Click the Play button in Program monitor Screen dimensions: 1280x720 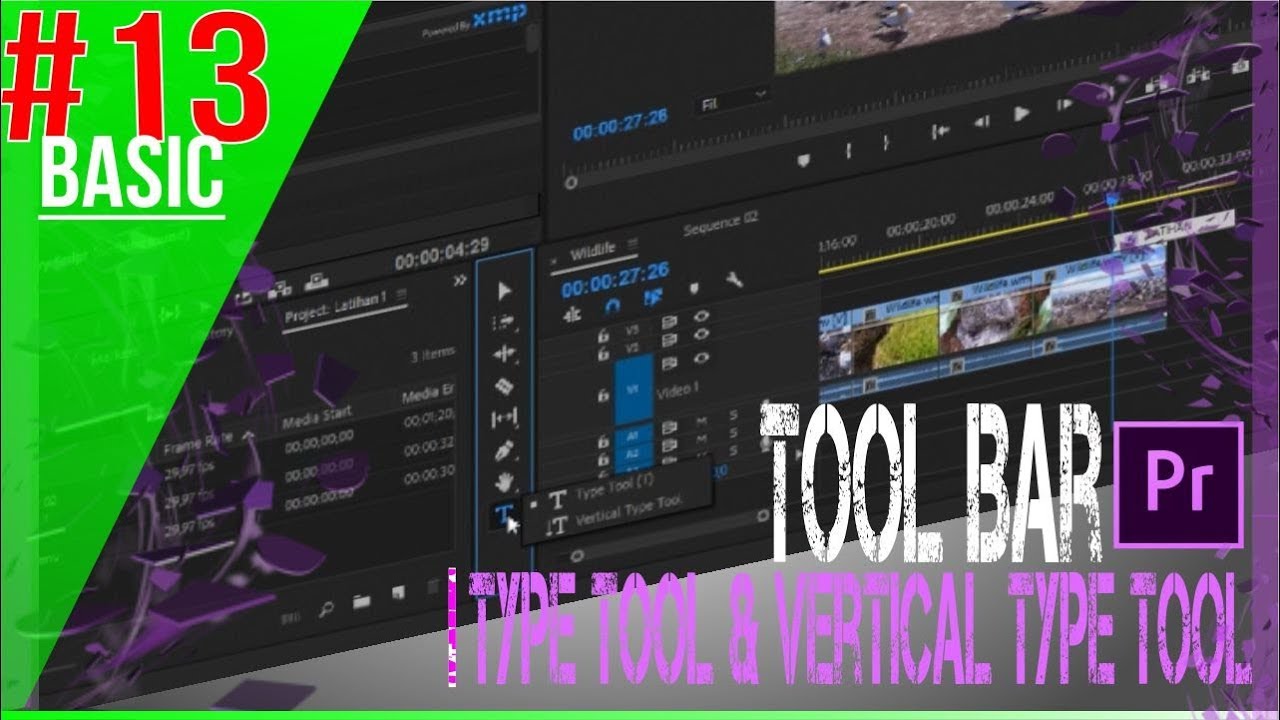pos(1021,114)
